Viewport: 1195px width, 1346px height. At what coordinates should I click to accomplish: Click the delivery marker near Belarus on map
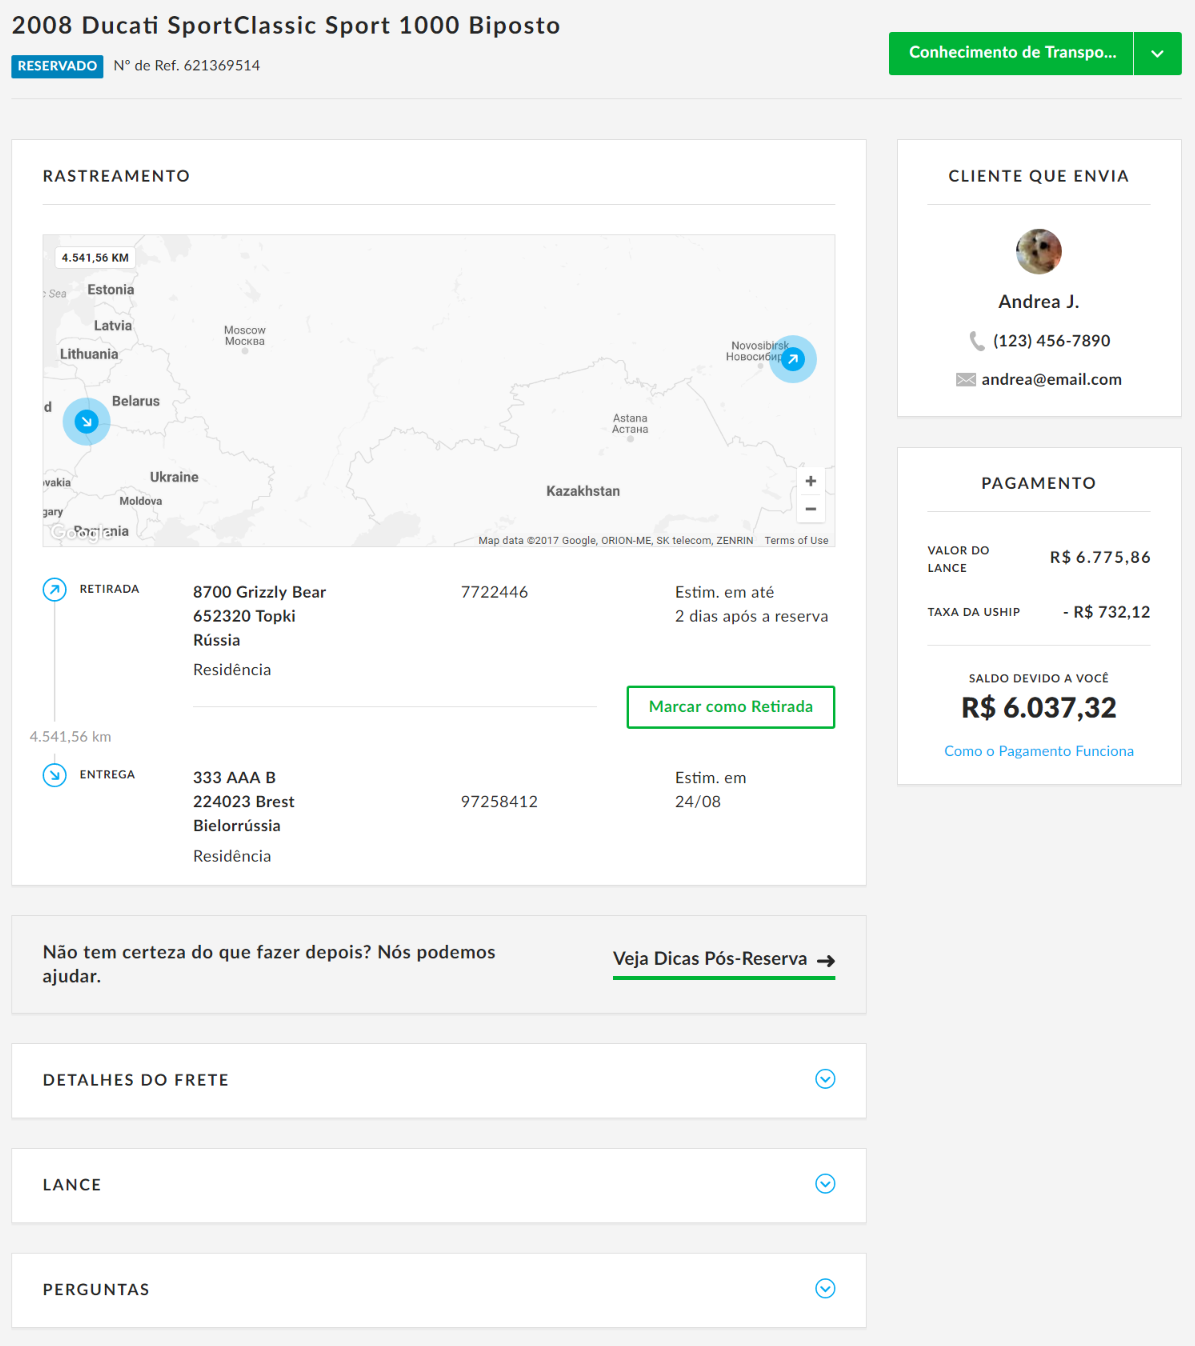tap(87, 421)
